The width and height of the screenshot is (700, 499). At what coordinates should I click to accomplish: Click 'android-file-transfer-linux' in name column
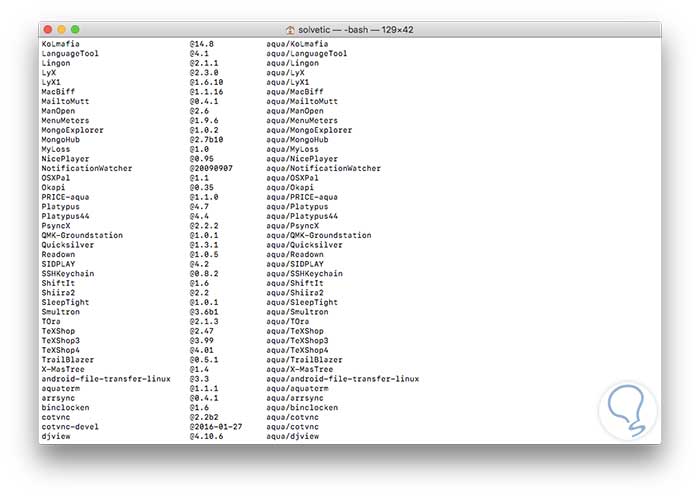coord(106,379)
